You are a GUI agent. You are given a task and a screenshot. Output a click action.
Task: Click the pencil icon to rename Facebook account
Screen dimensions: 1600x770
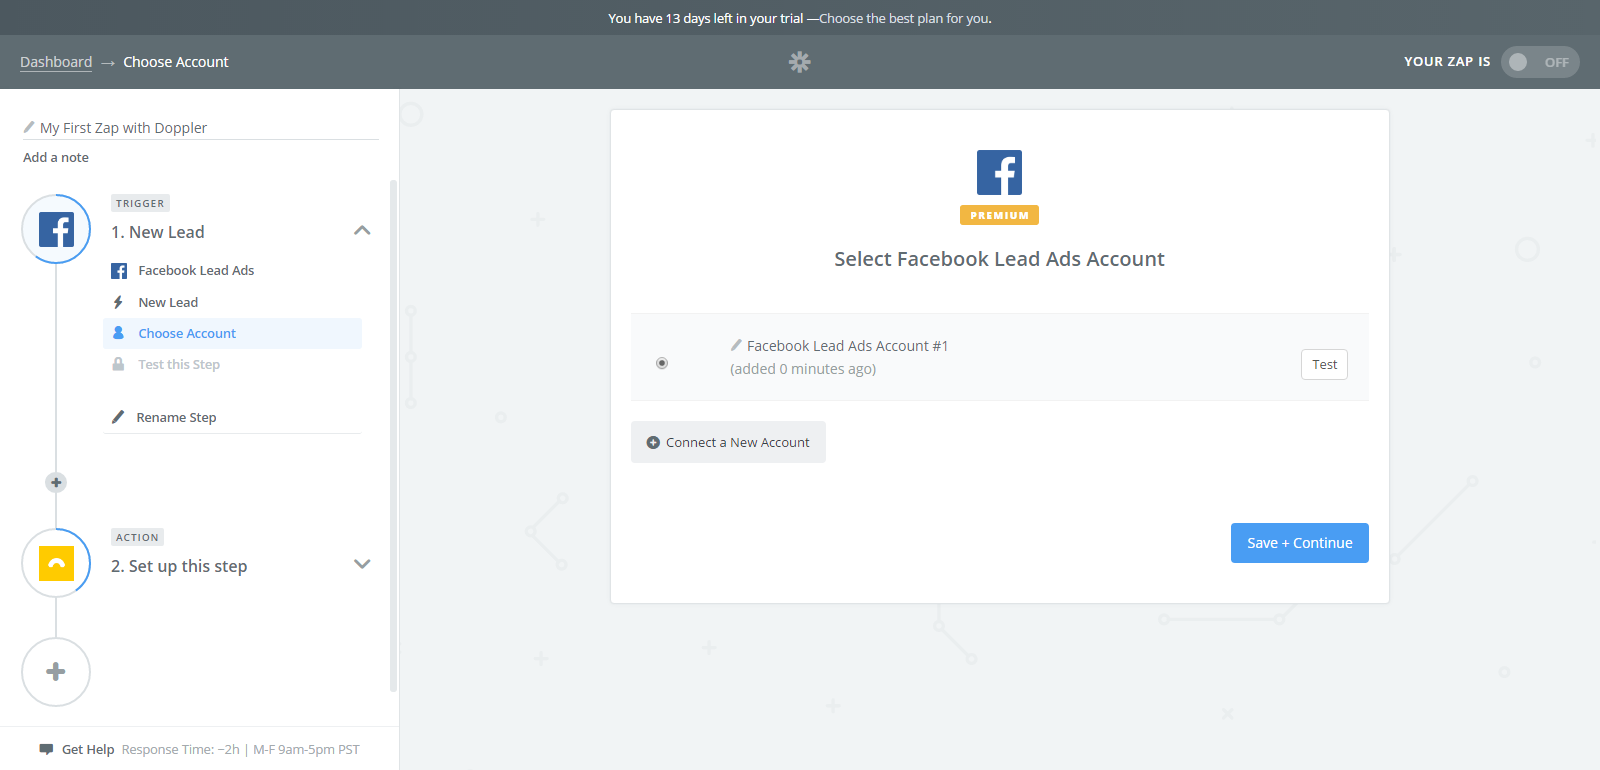tap(736, 345)
